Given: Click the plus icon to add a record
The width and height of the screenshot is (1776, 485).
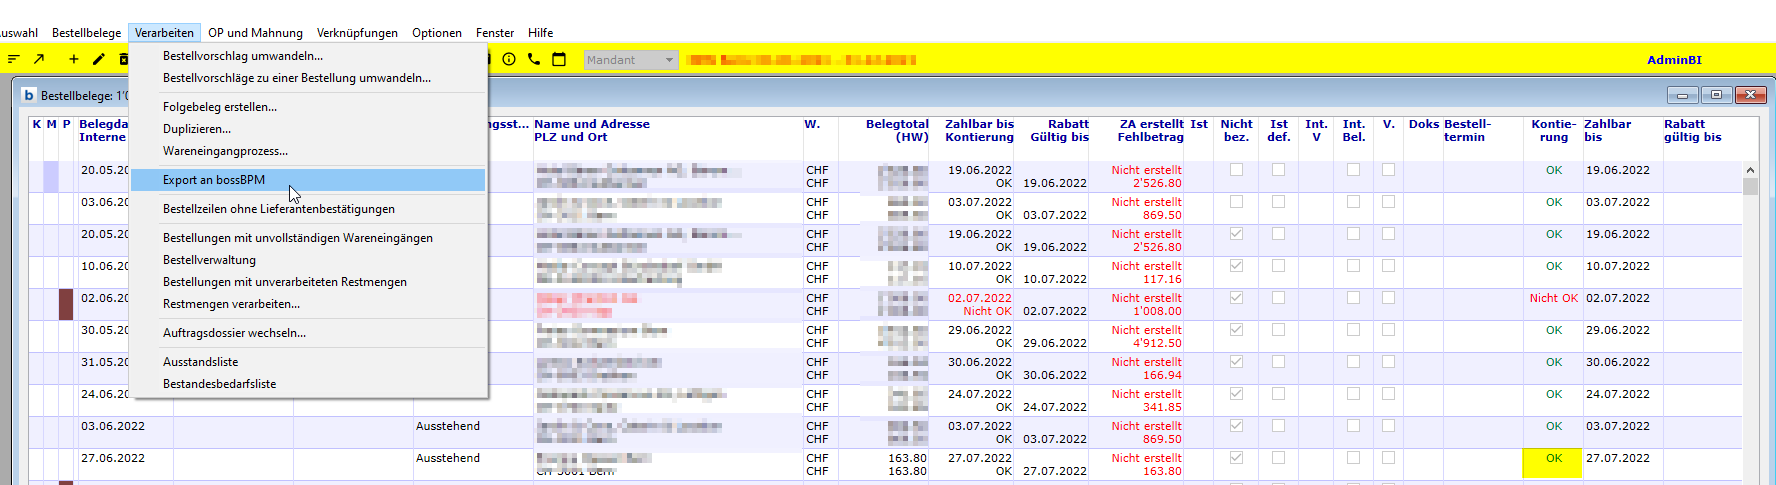Looking at the screenshot, I should pos(73,60).
